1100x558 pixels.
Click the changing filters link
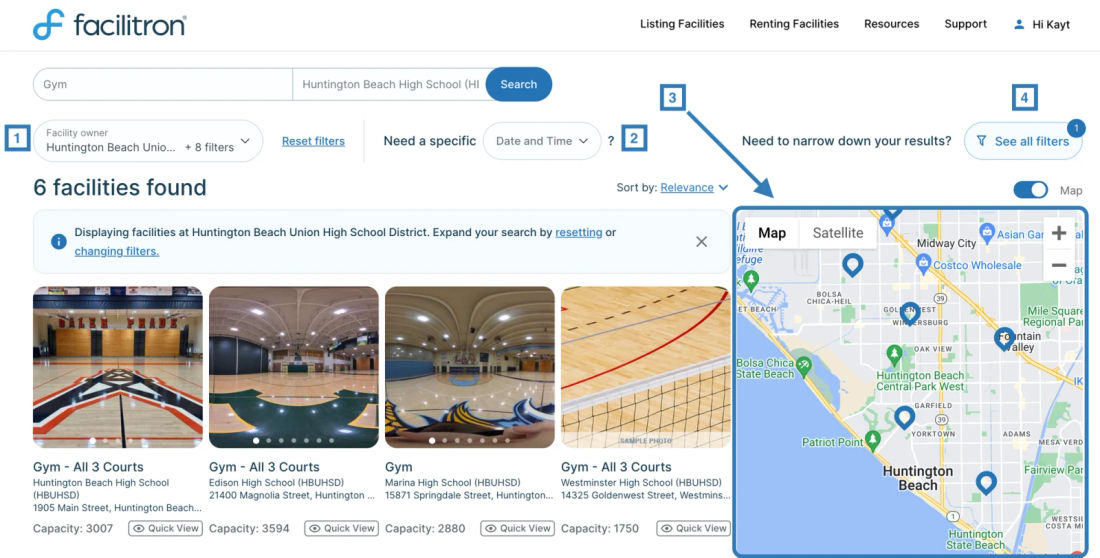coord(116,251)
